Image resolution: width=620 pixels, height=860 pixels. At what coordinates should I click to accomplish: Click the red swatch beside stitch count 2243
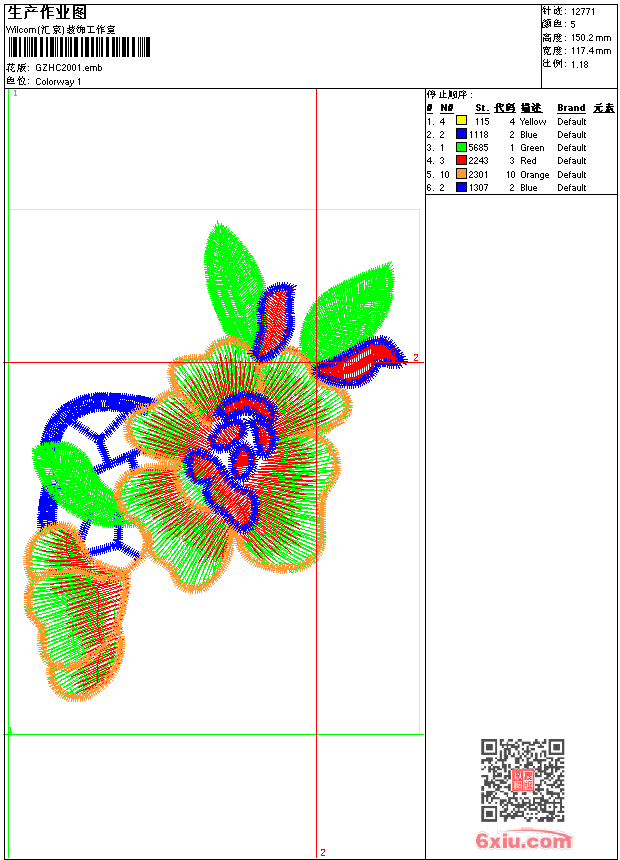point(461,160)
